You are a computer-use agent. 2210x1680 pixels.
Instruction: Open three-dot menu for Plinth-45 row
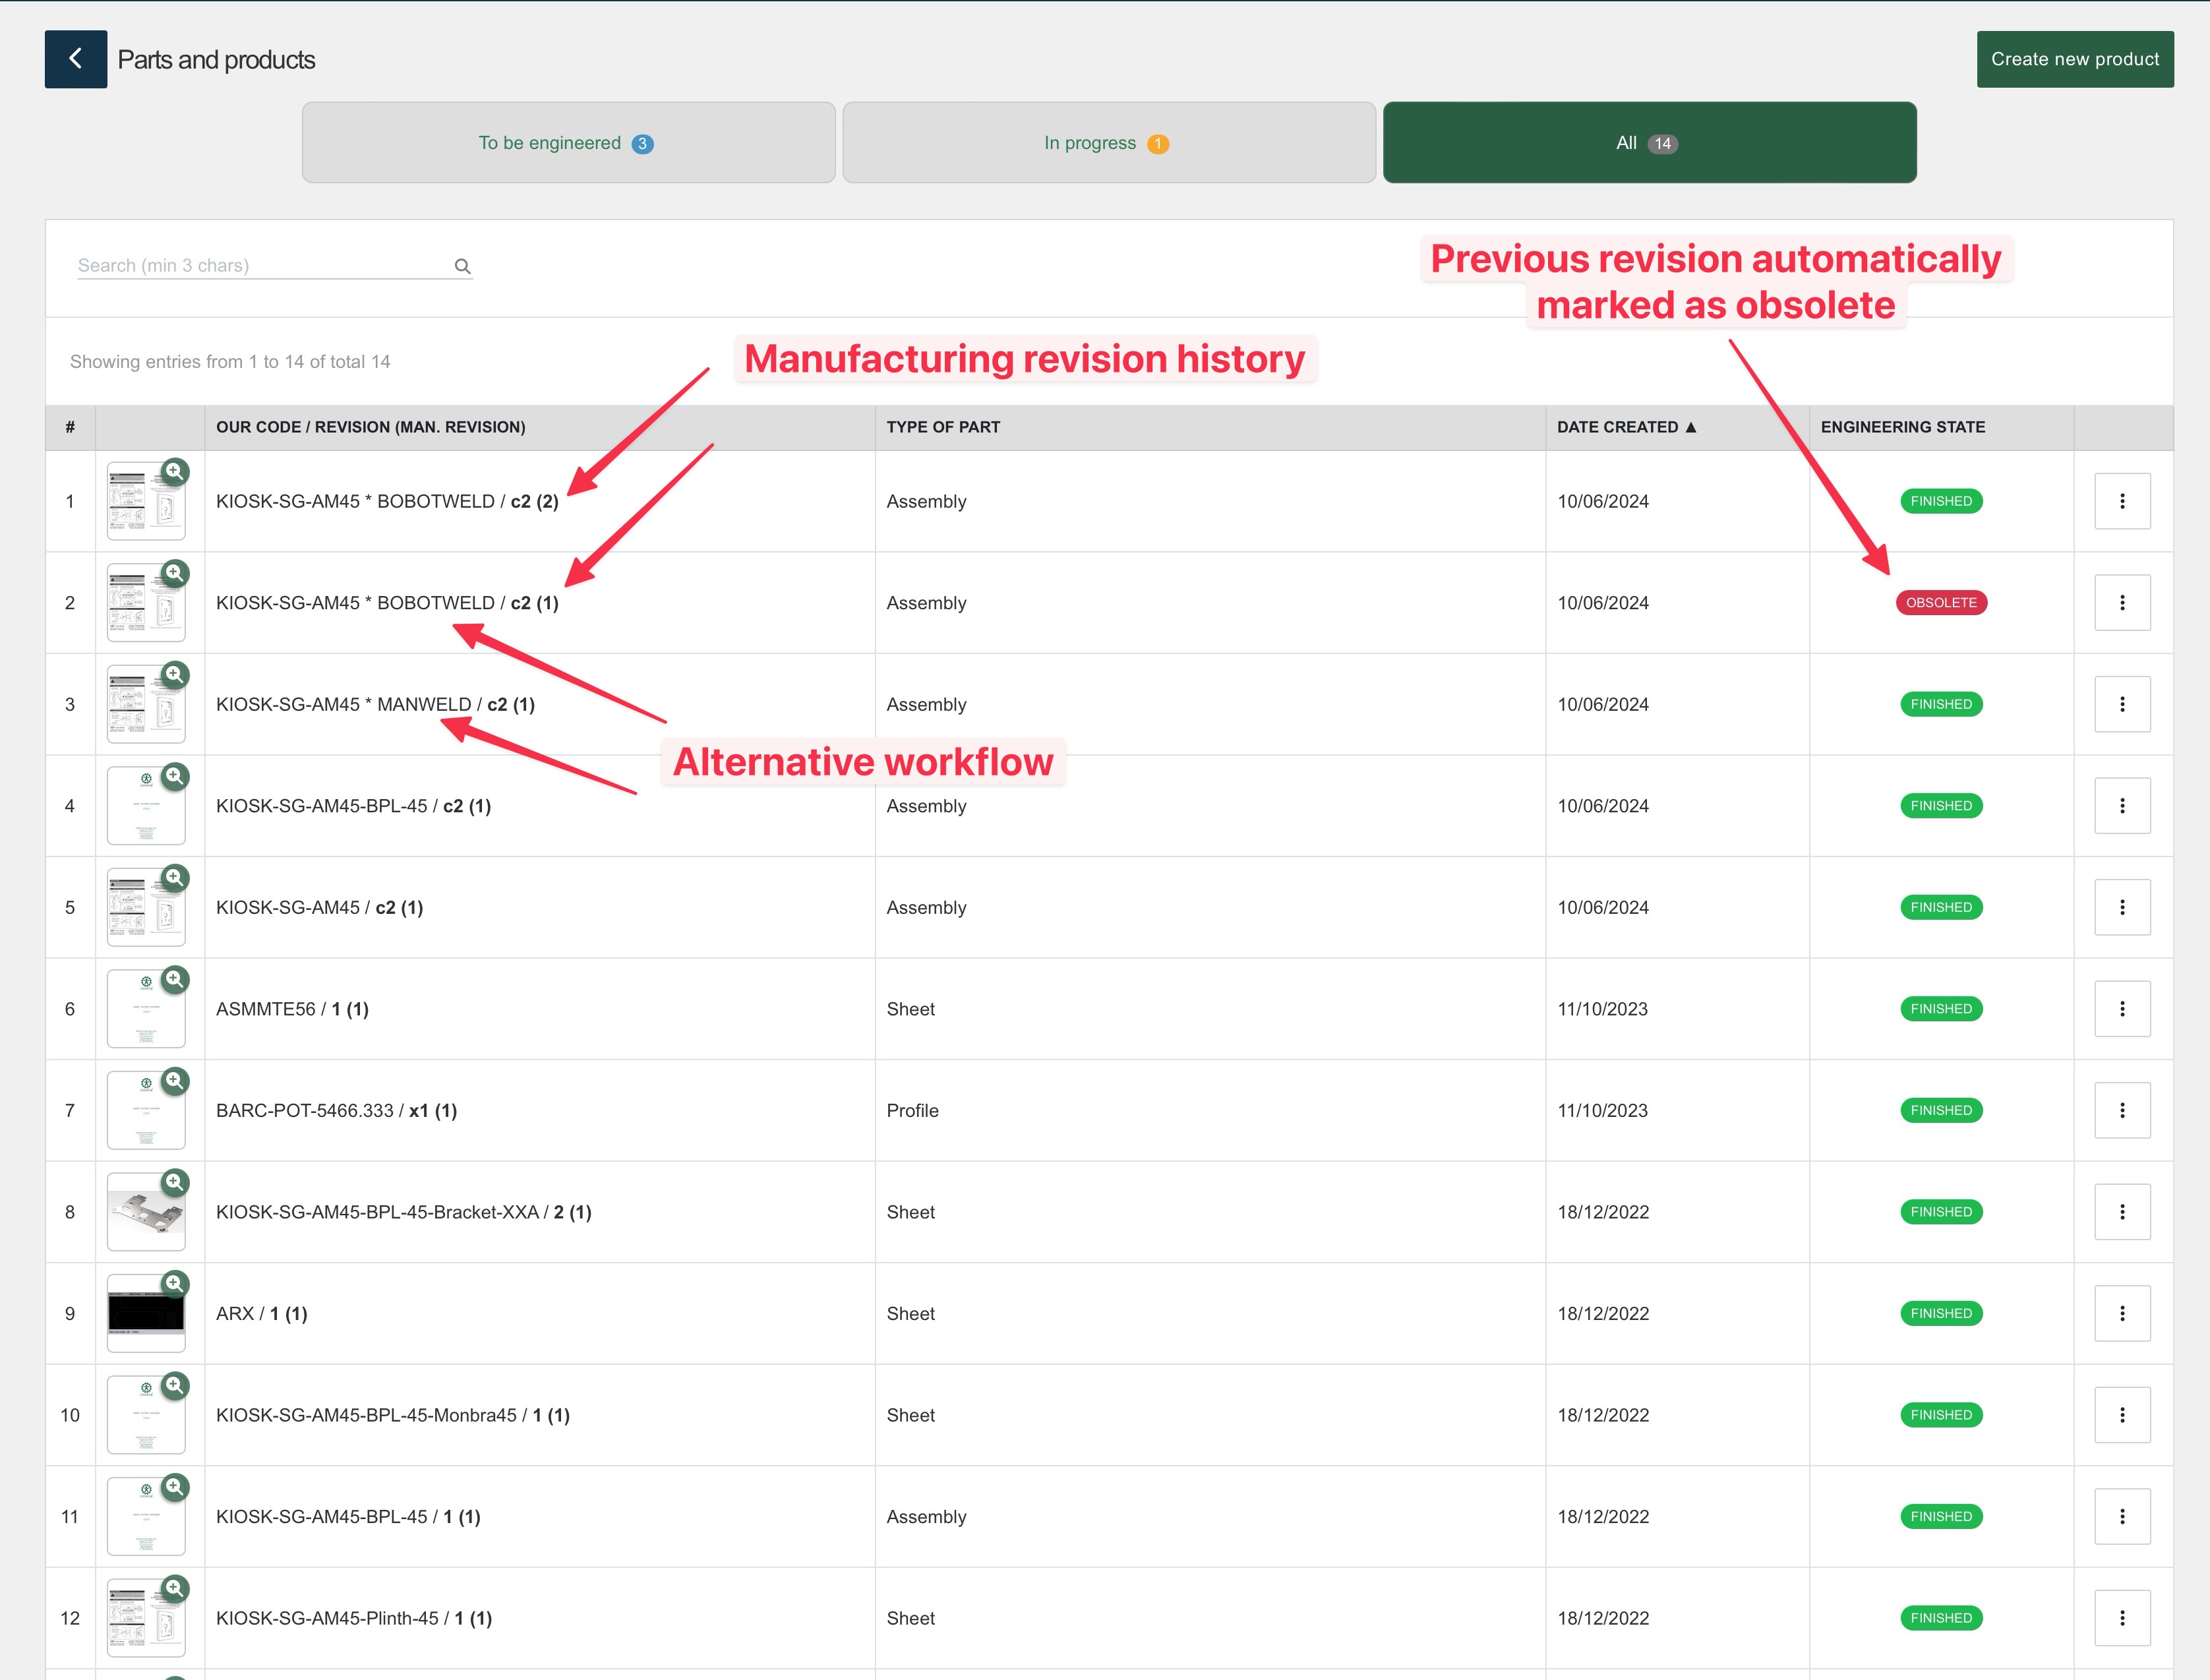point(2121,1618)
